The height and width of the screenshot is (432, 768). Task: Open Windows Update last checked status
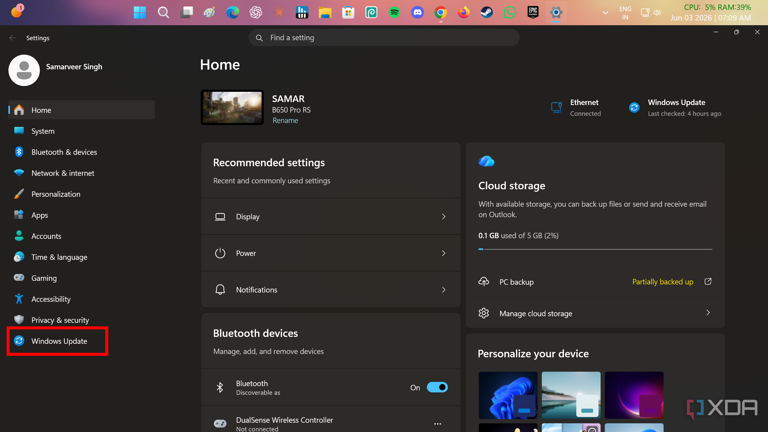click(x=675, y=107)
